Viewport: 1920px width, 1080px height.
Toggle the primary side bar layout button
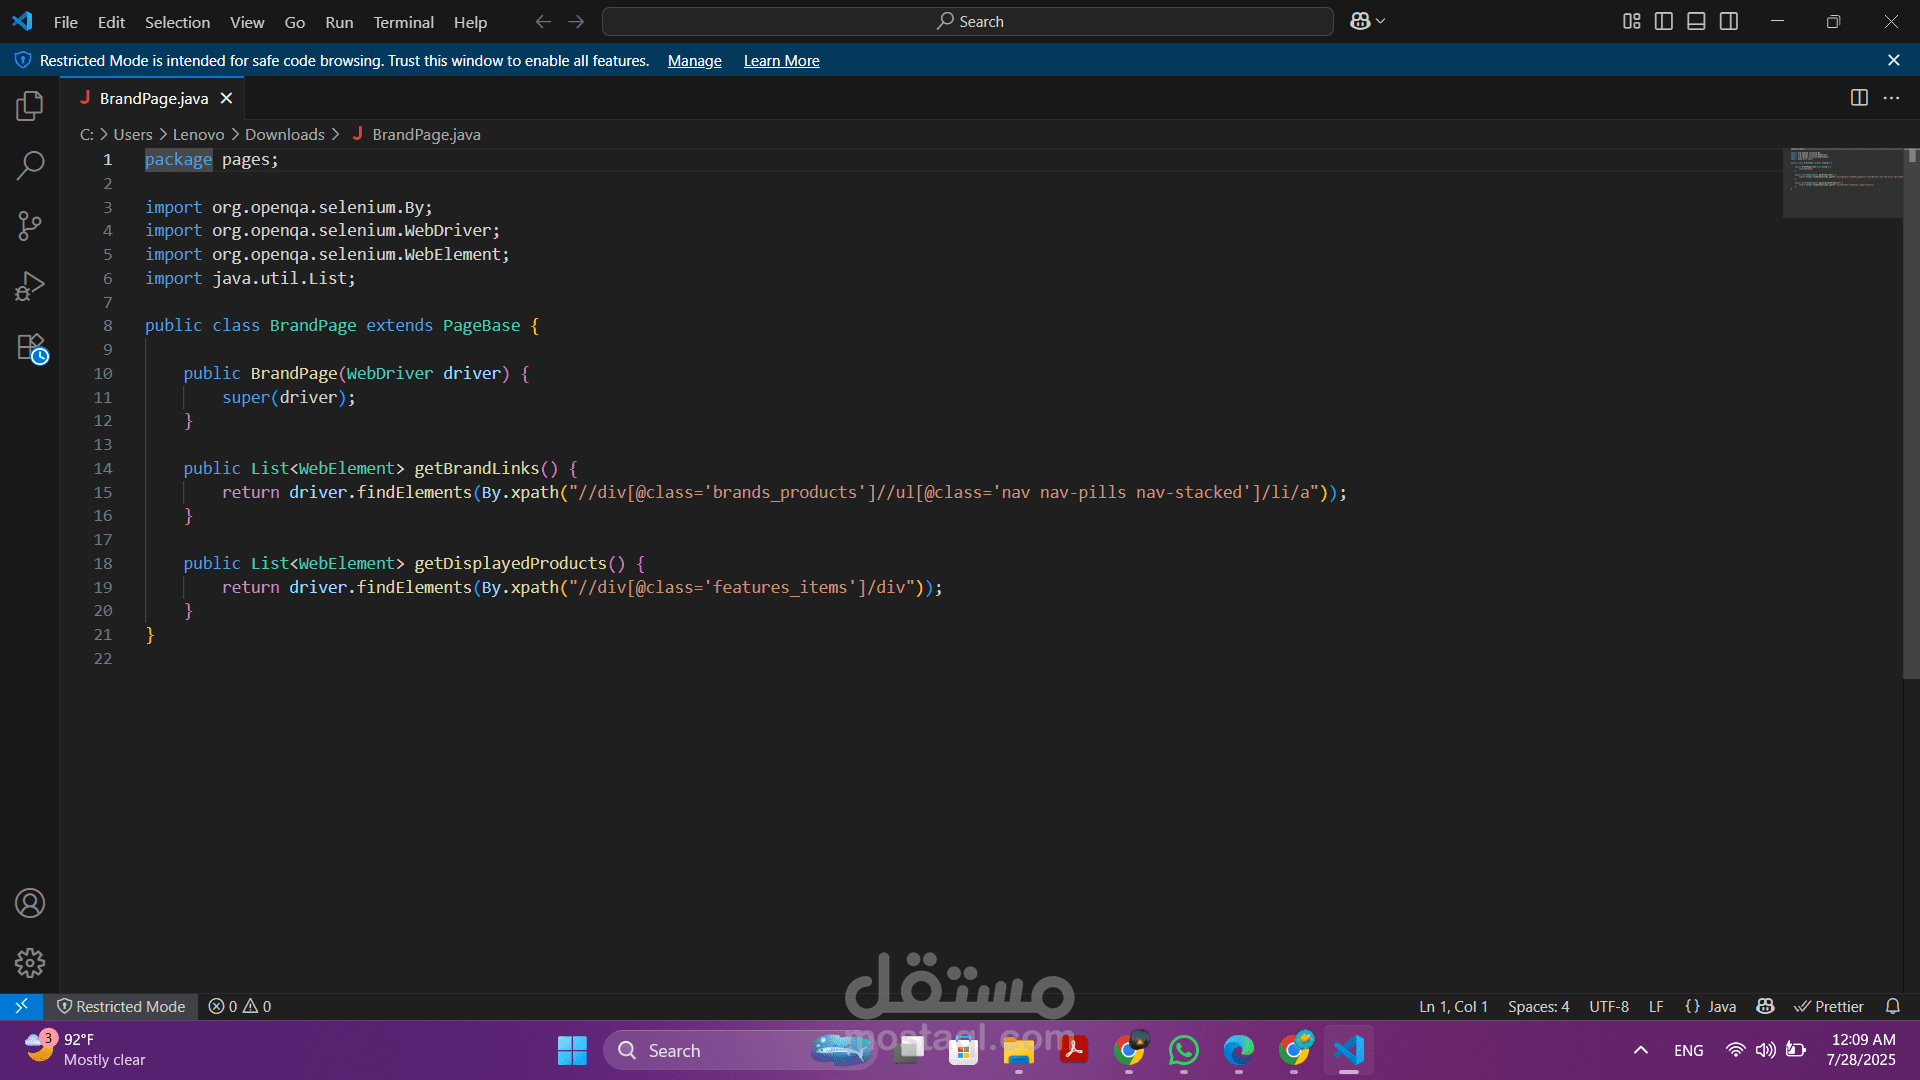(x=1664, y=21)
